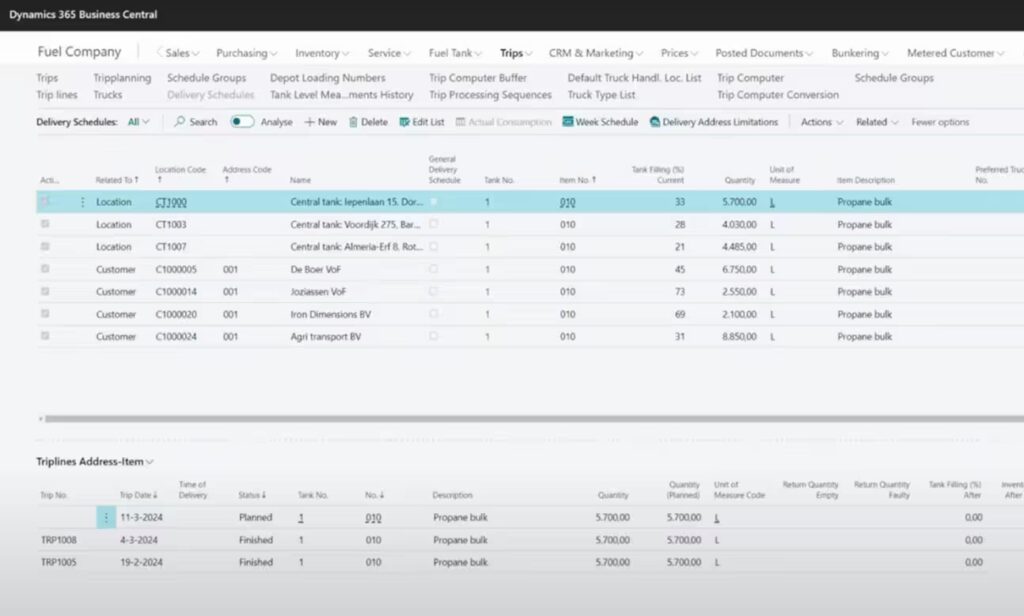Screen dimensions: 1024x616
Task: Expand the Delivery Schedules All filter dropdown
Action: [138, 122]
